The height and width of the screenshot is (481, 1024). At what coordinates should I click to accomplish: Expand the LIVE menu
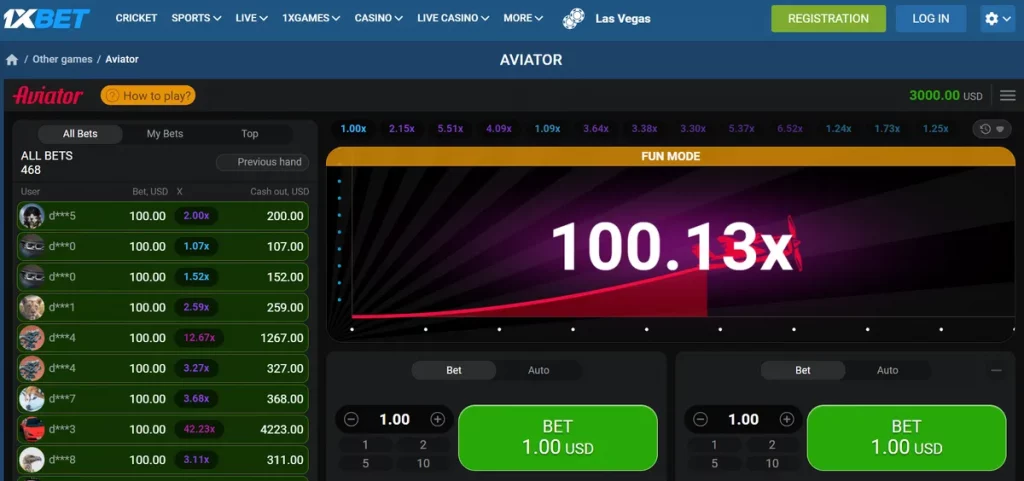(x=251, y=18)
